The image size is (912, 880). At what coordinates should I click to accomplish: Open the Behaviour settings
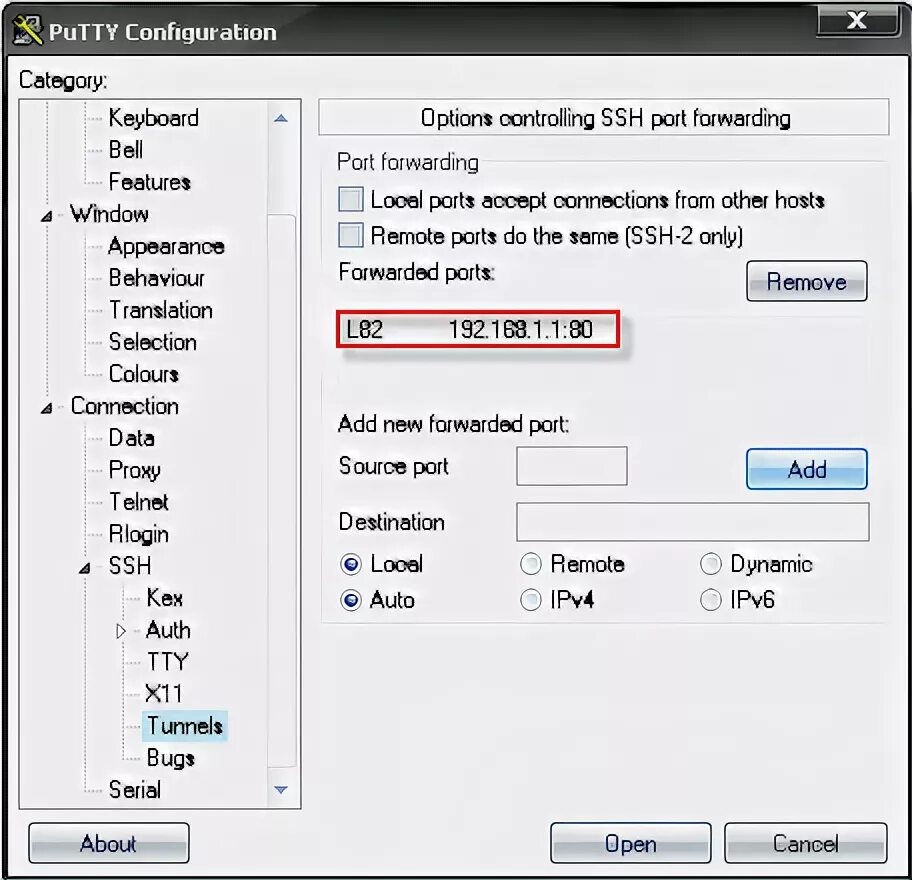156,278
